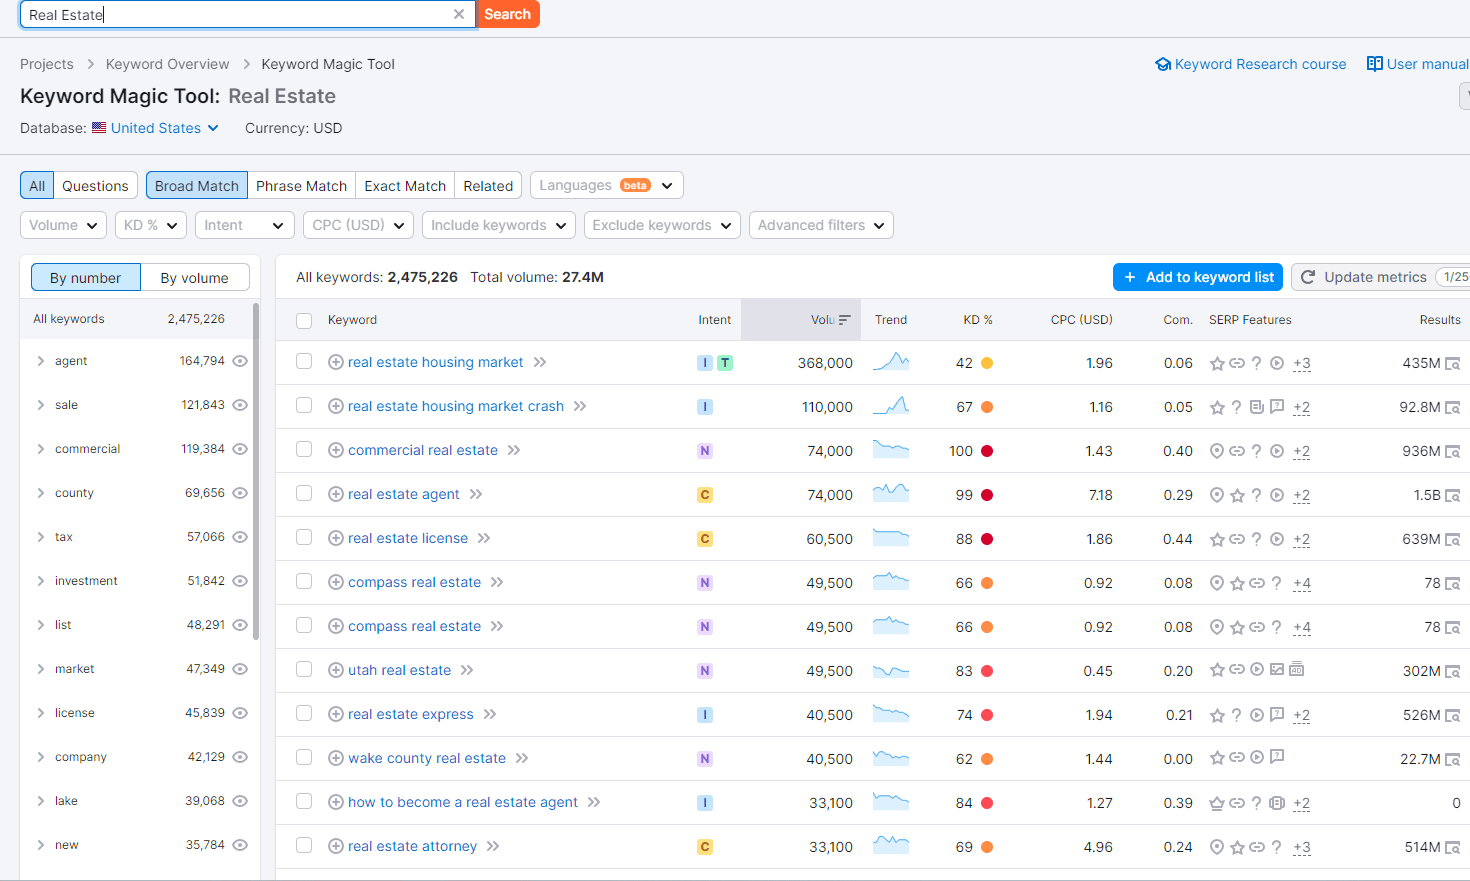The height and width of the screenshot is (881, 1470).
Task: Switch to the Questions tab
Action: (95, 185)
